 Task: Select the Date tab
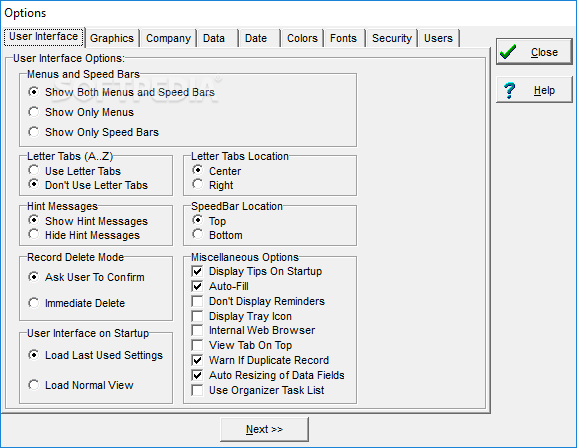coord(260,38)
